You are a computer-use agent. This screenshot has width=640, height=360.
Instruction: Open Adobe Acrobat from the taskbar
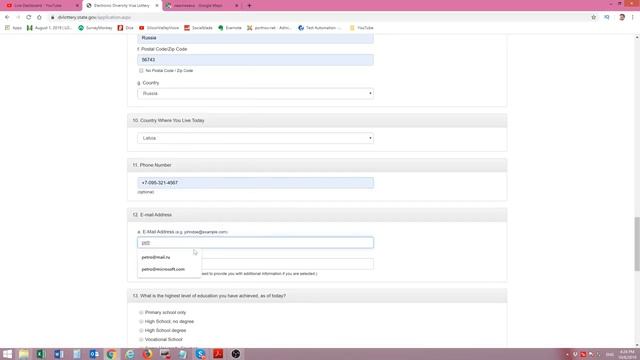(218, 354)
